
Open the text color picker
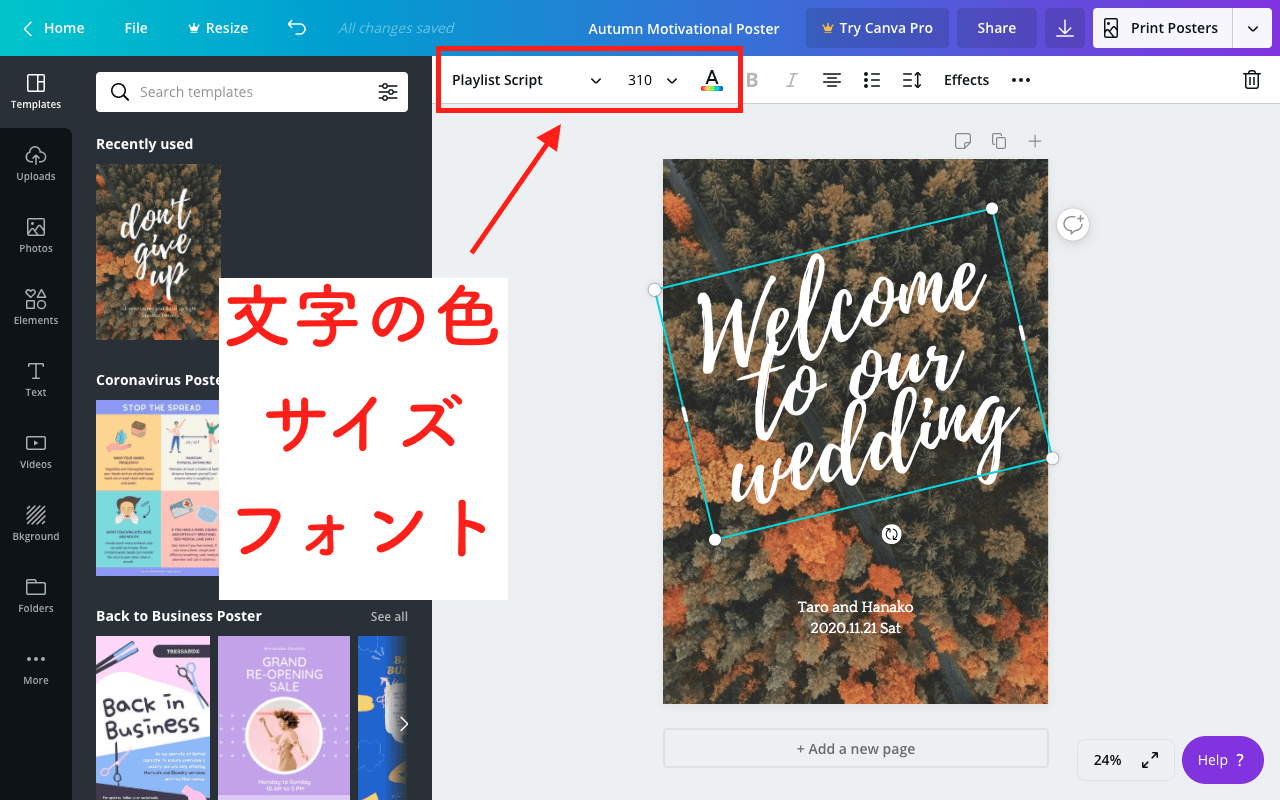pyautogui.click(x=711, y=80)
